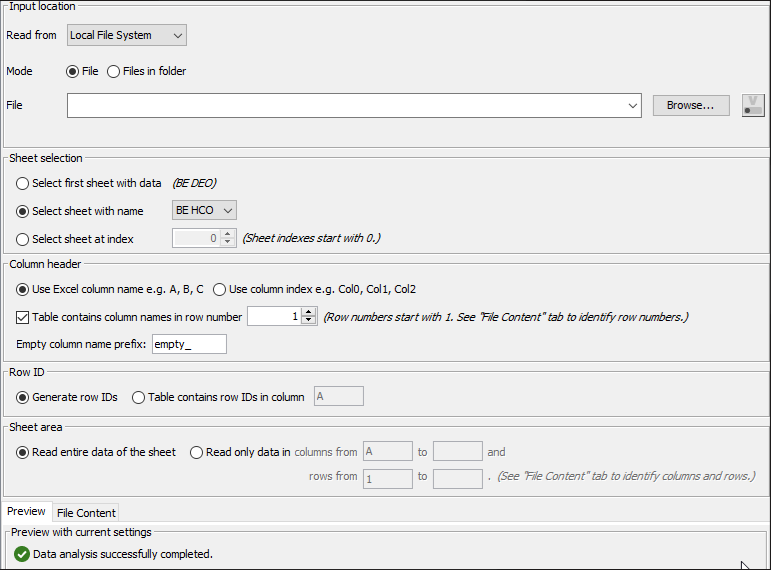Decrease column names row number with down arrow
Image resolution: width=772 pixels, height=570 pixels.
(309, 321)
